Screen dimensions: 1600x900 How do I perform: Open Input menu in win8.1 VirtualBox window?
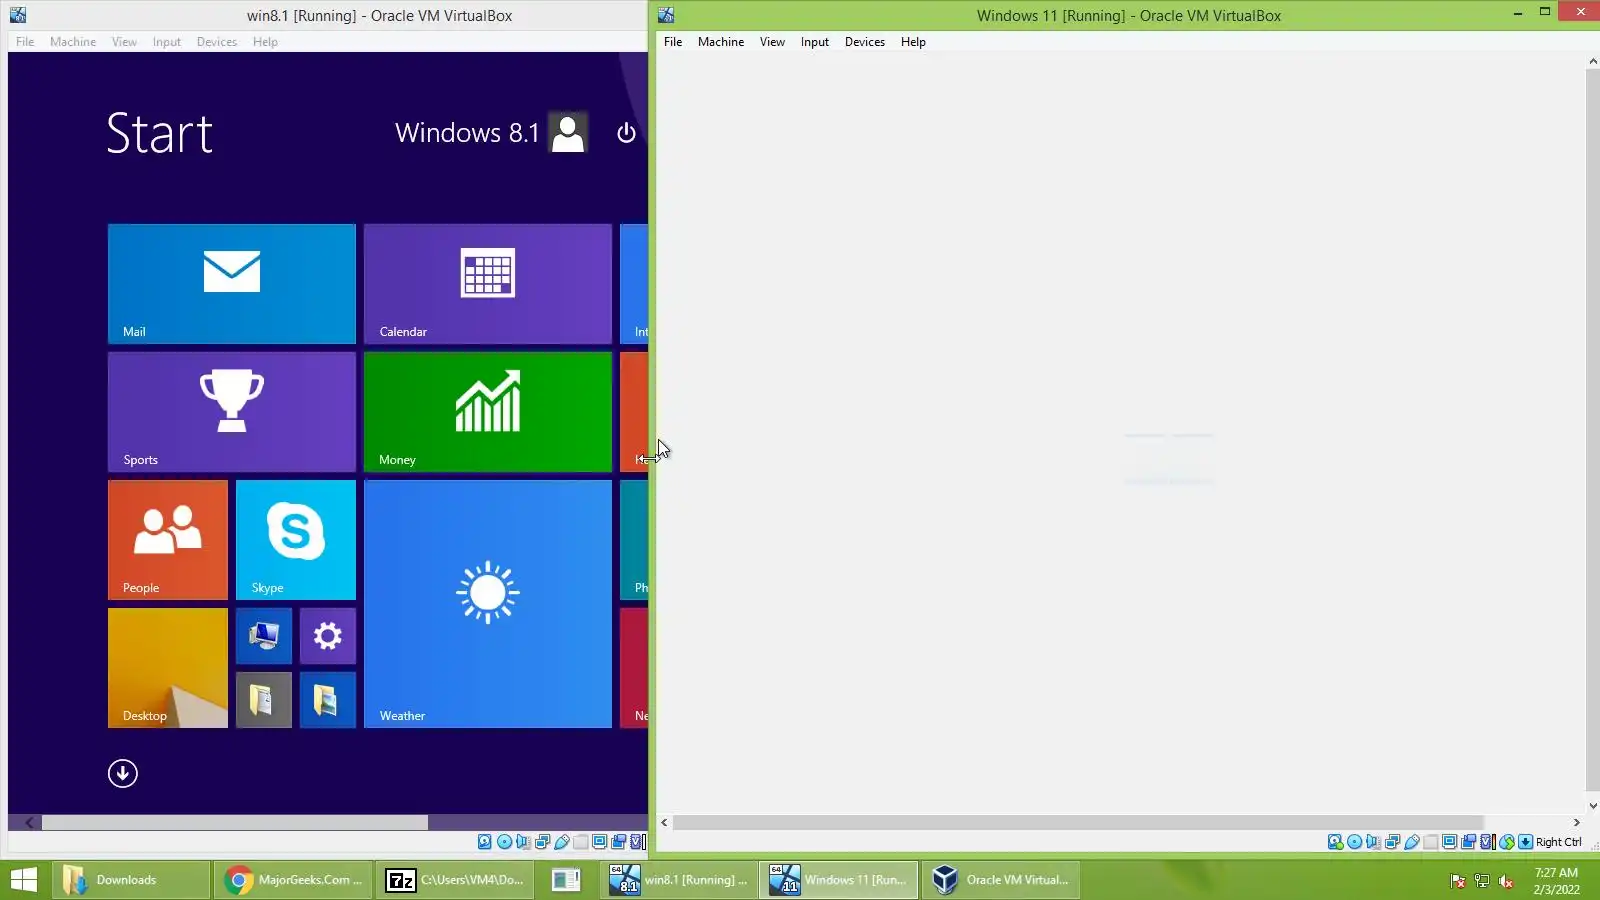point(167,42)
